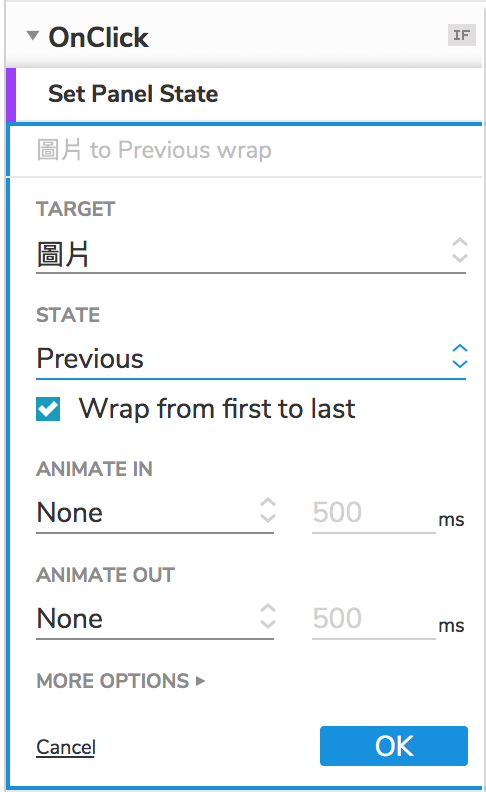Click the 'Wrap from first to last' label

[217, 409]
